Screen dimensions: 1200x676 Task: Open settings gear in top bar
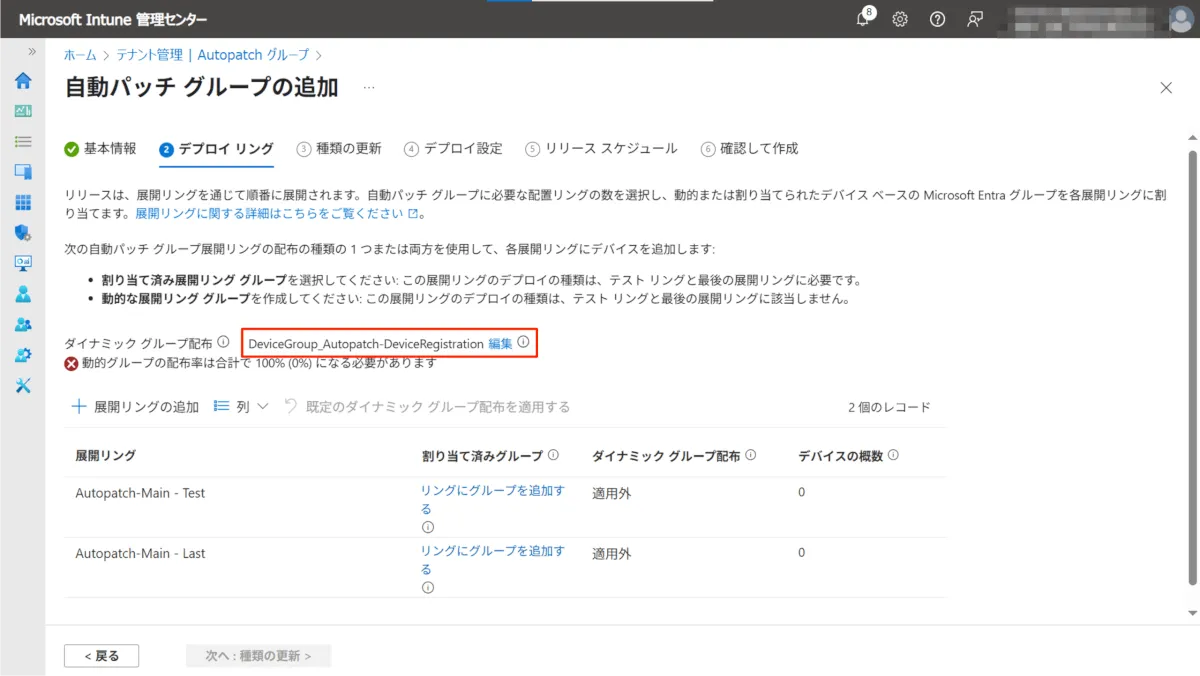[900, 19]
